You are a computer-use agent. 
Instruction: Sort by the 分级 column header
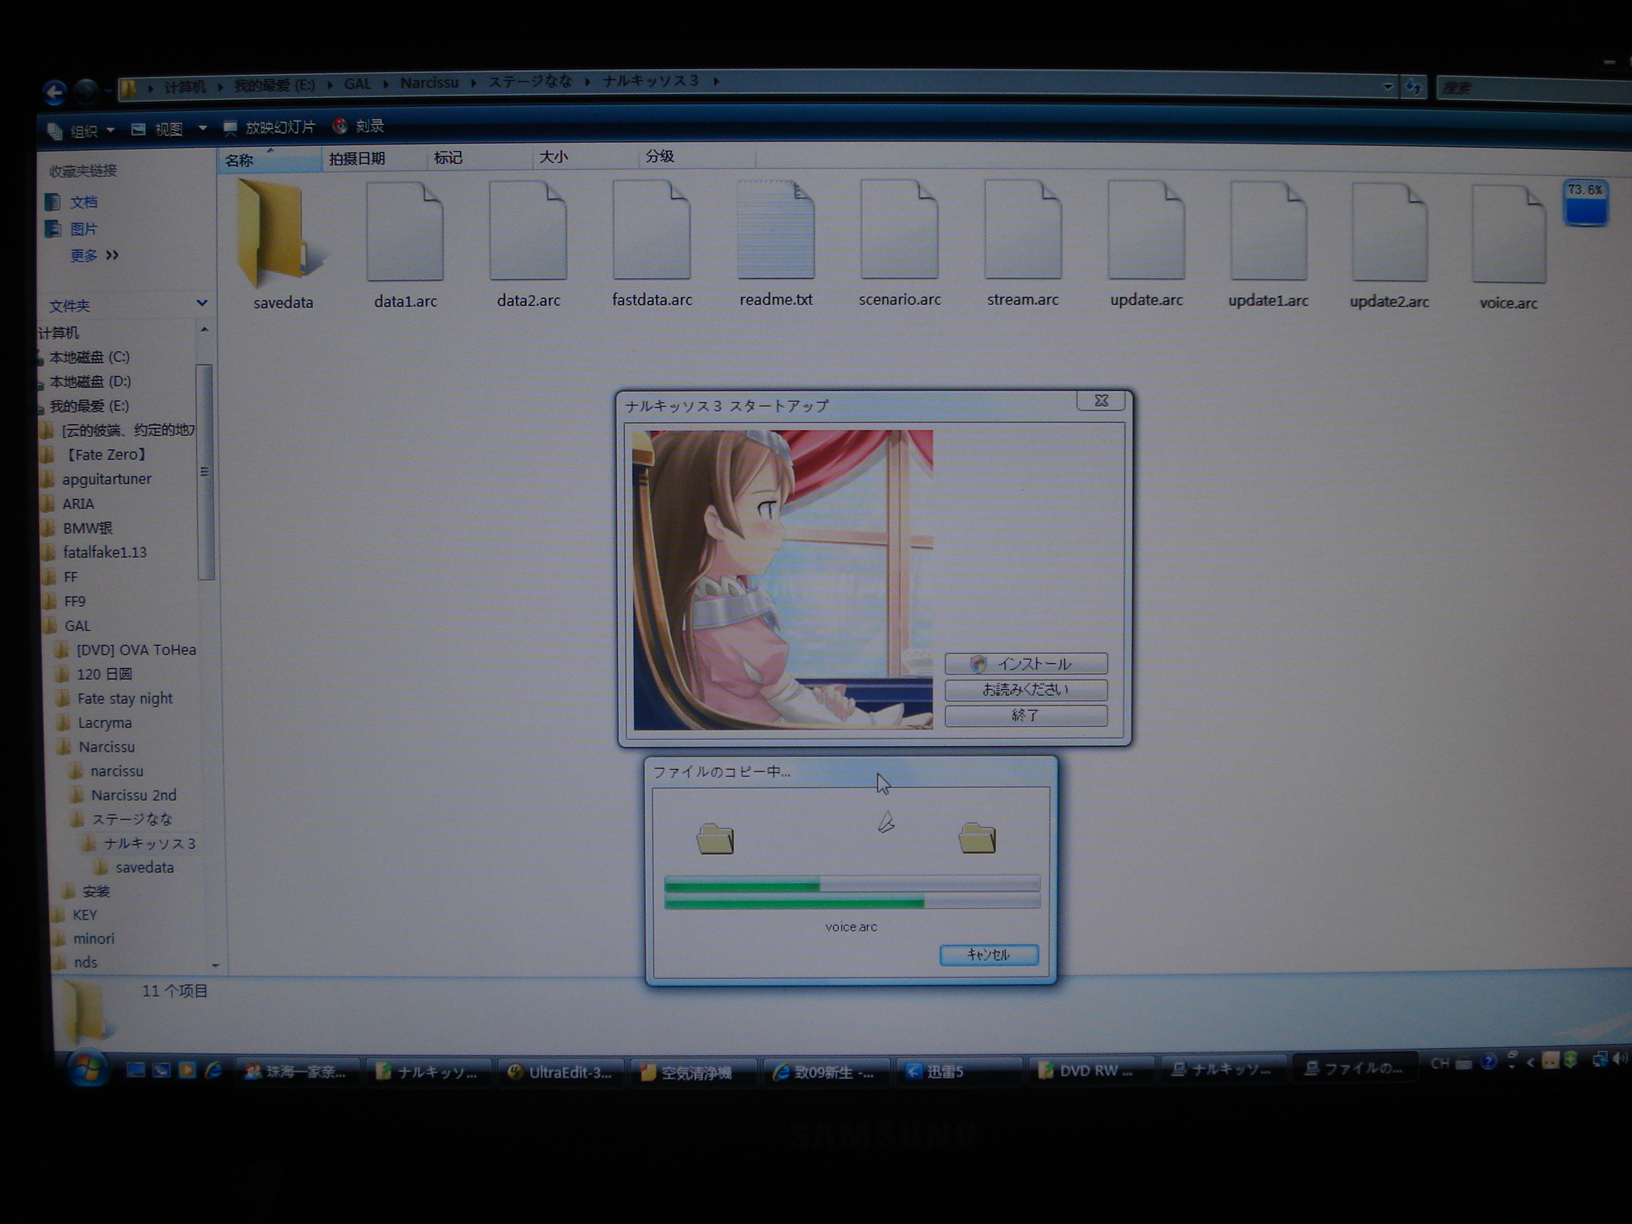point(696,156)
